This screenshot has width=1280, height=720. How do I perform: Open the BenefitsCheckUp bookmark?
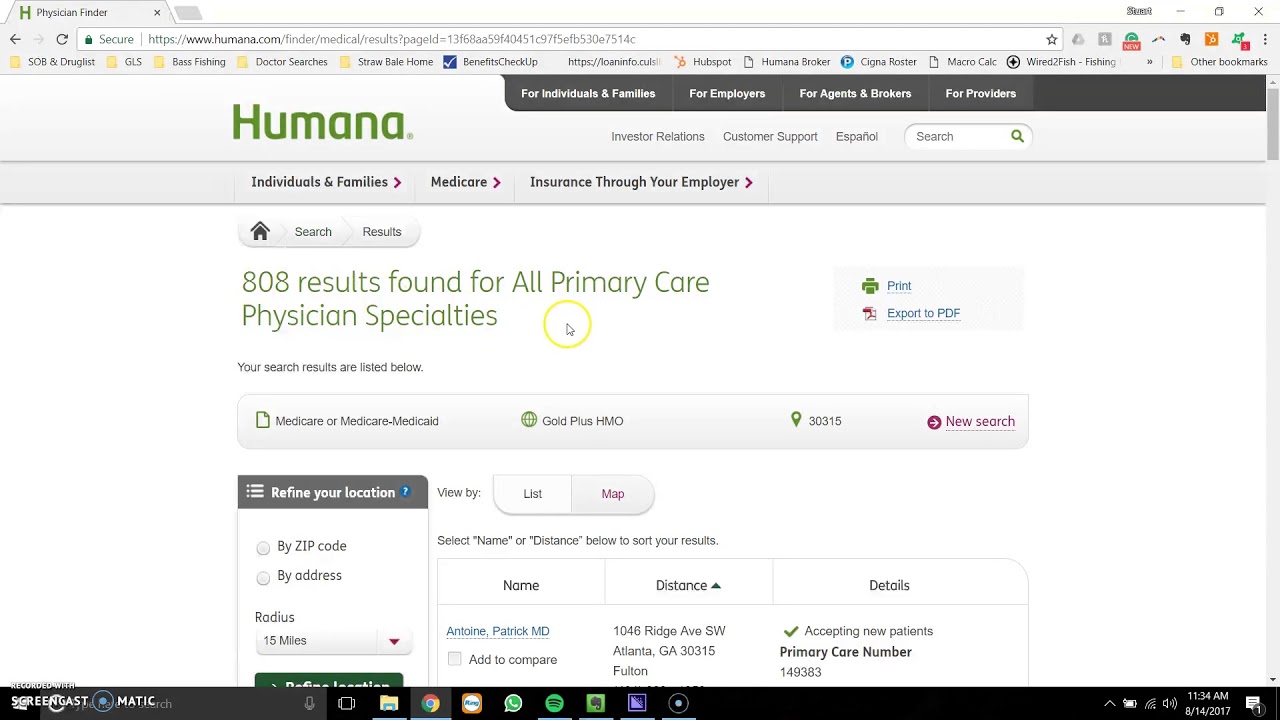(490, 62)
